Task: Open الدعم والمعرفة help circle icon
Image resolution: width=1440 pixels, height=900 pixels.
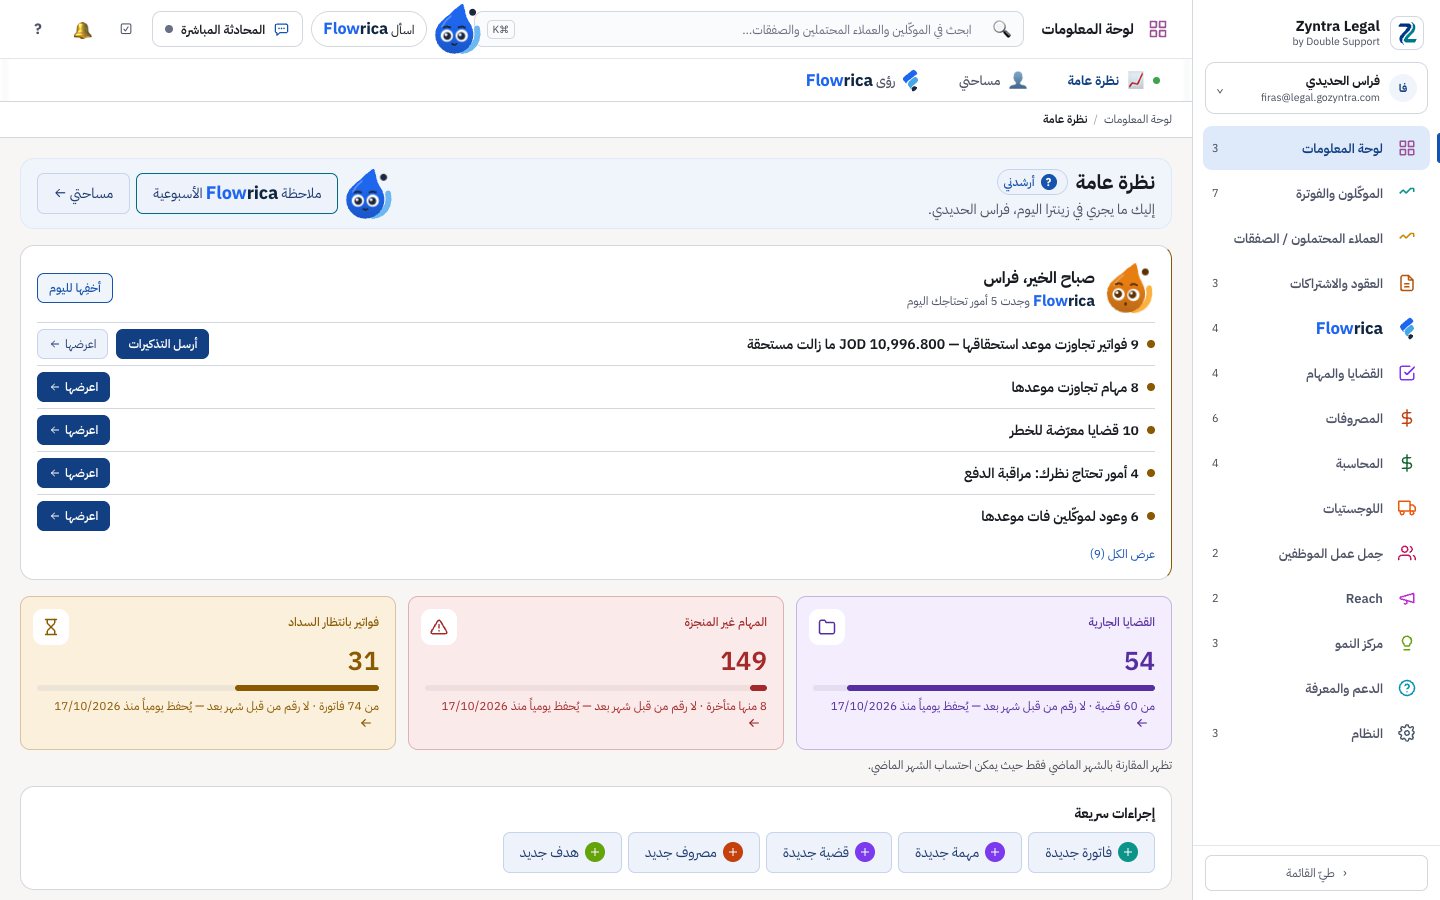Action: pos(1407,688)
